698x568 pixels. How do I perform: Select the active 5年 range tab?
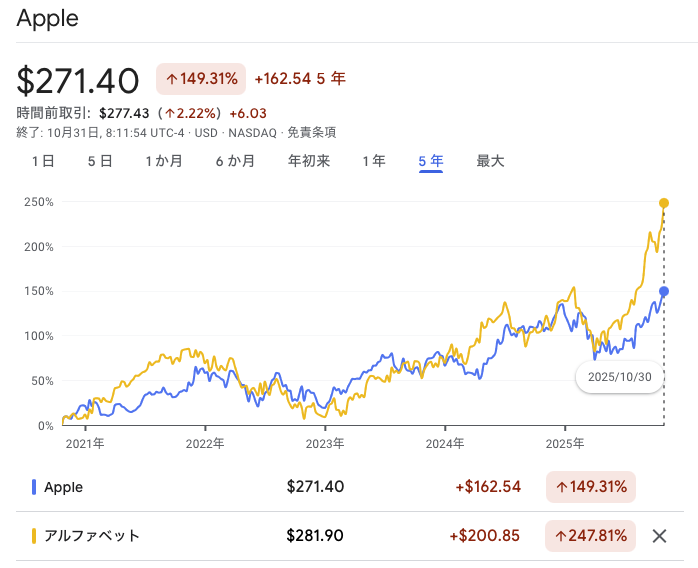click(x=431, y=161)
